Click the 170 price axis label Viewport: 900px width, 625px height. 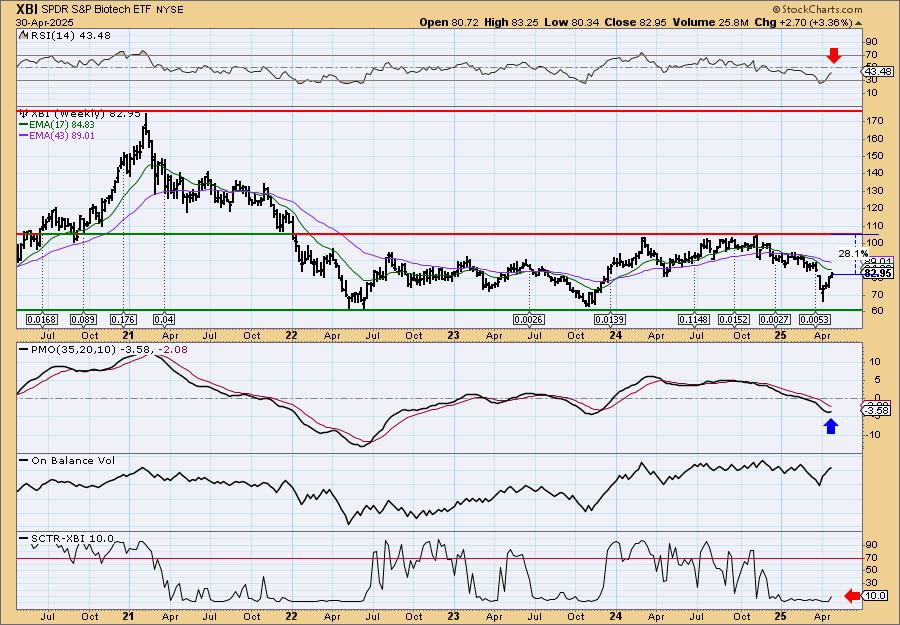pyautogui.click(x=874, y=121)
